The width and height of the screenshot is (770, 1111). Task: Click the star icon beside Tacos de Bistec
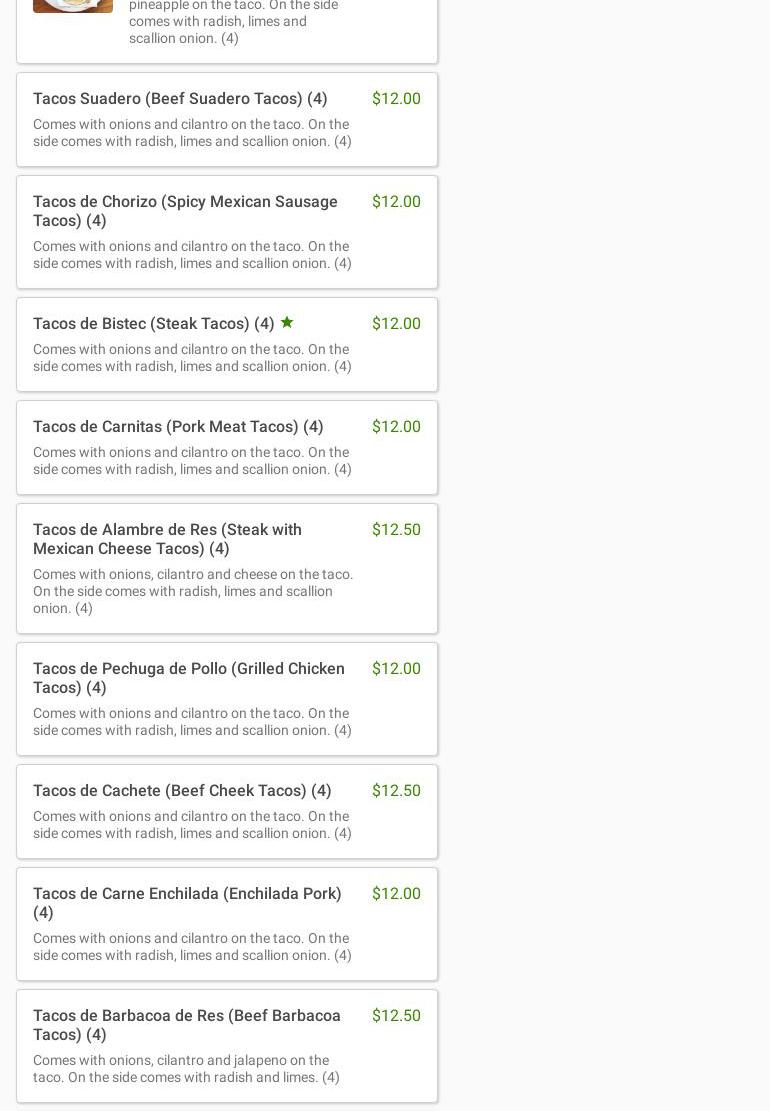(287, 322)
